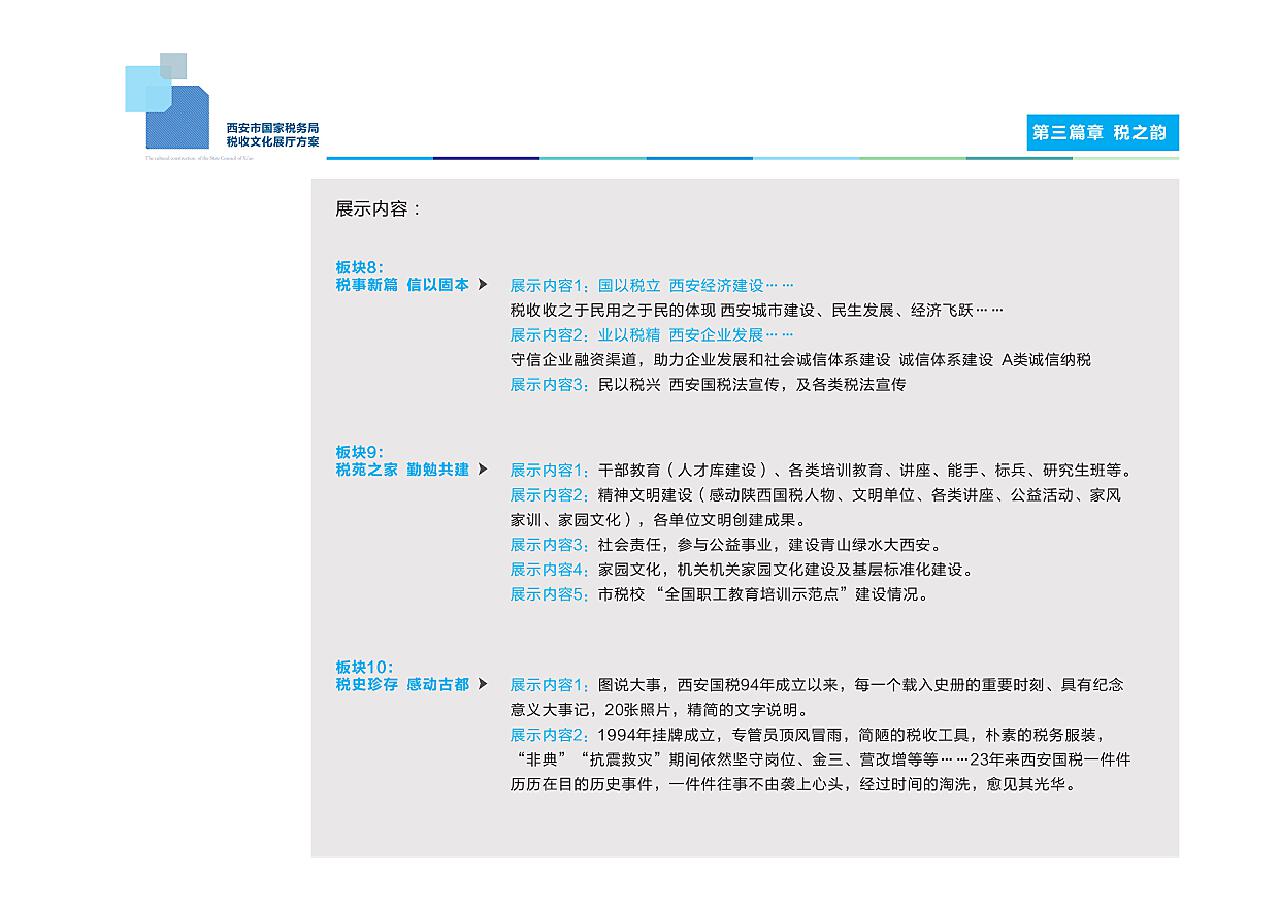Click the 板块9： label

tap(360, 452)
